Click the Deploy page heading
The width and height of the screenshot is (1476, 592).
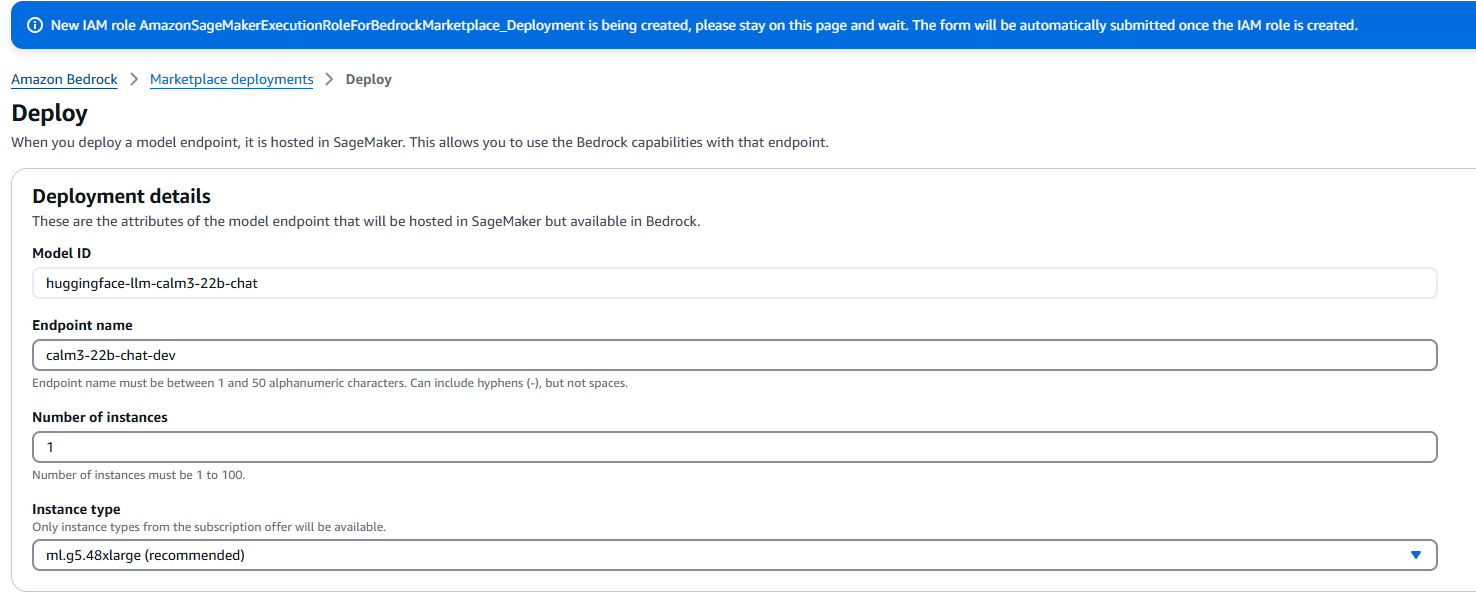(49, 113)
